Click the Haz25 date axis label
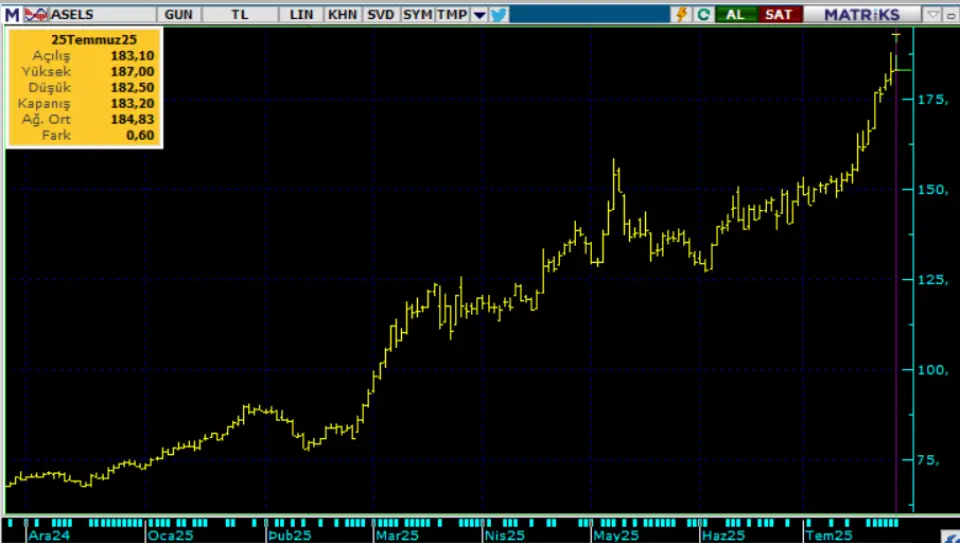The image size is (960, 543). coord(724,536)
